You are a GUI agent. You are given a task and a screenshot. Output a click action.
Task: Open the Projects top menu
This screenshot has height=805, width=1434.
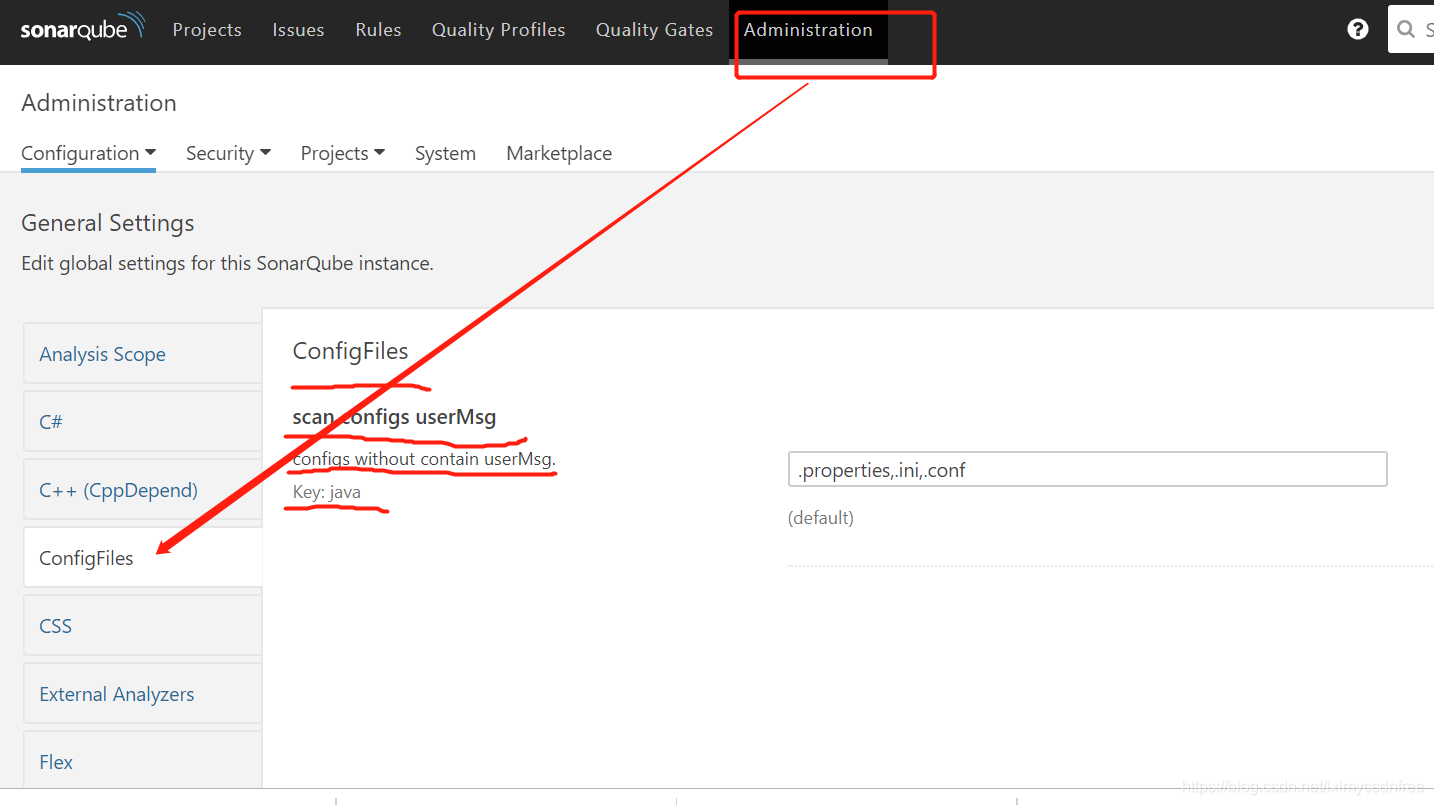[x=207, y=30]
